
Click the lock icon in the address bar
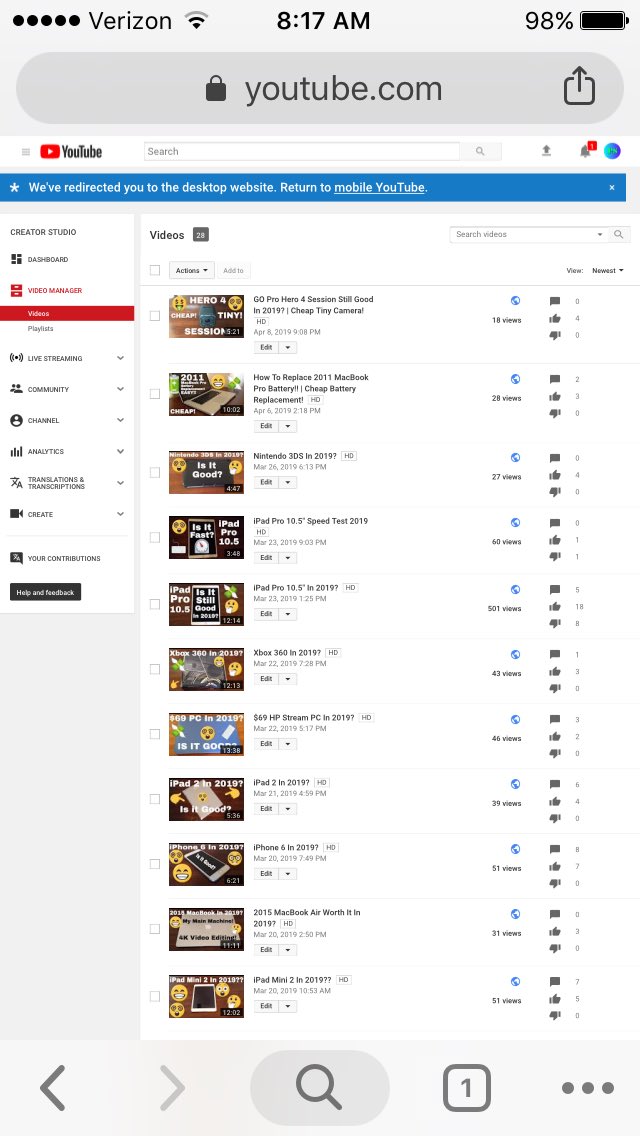pyautogui.click(x=216, y=90)
